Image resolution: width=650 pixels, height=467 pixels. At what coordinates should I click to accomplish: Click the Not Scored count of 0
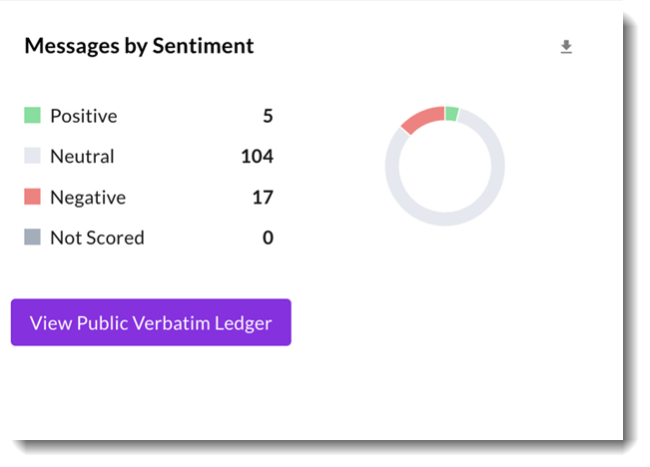[268, 238]
